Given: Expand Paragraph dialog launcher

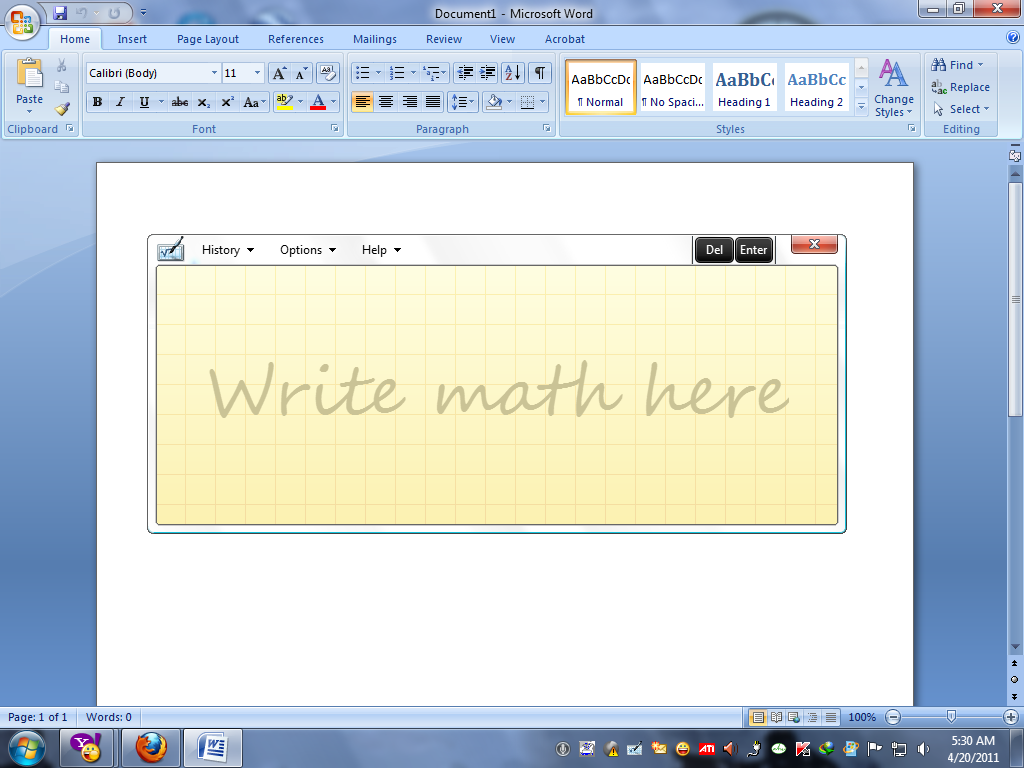Looking at the screenshot, I should [547, 129].
